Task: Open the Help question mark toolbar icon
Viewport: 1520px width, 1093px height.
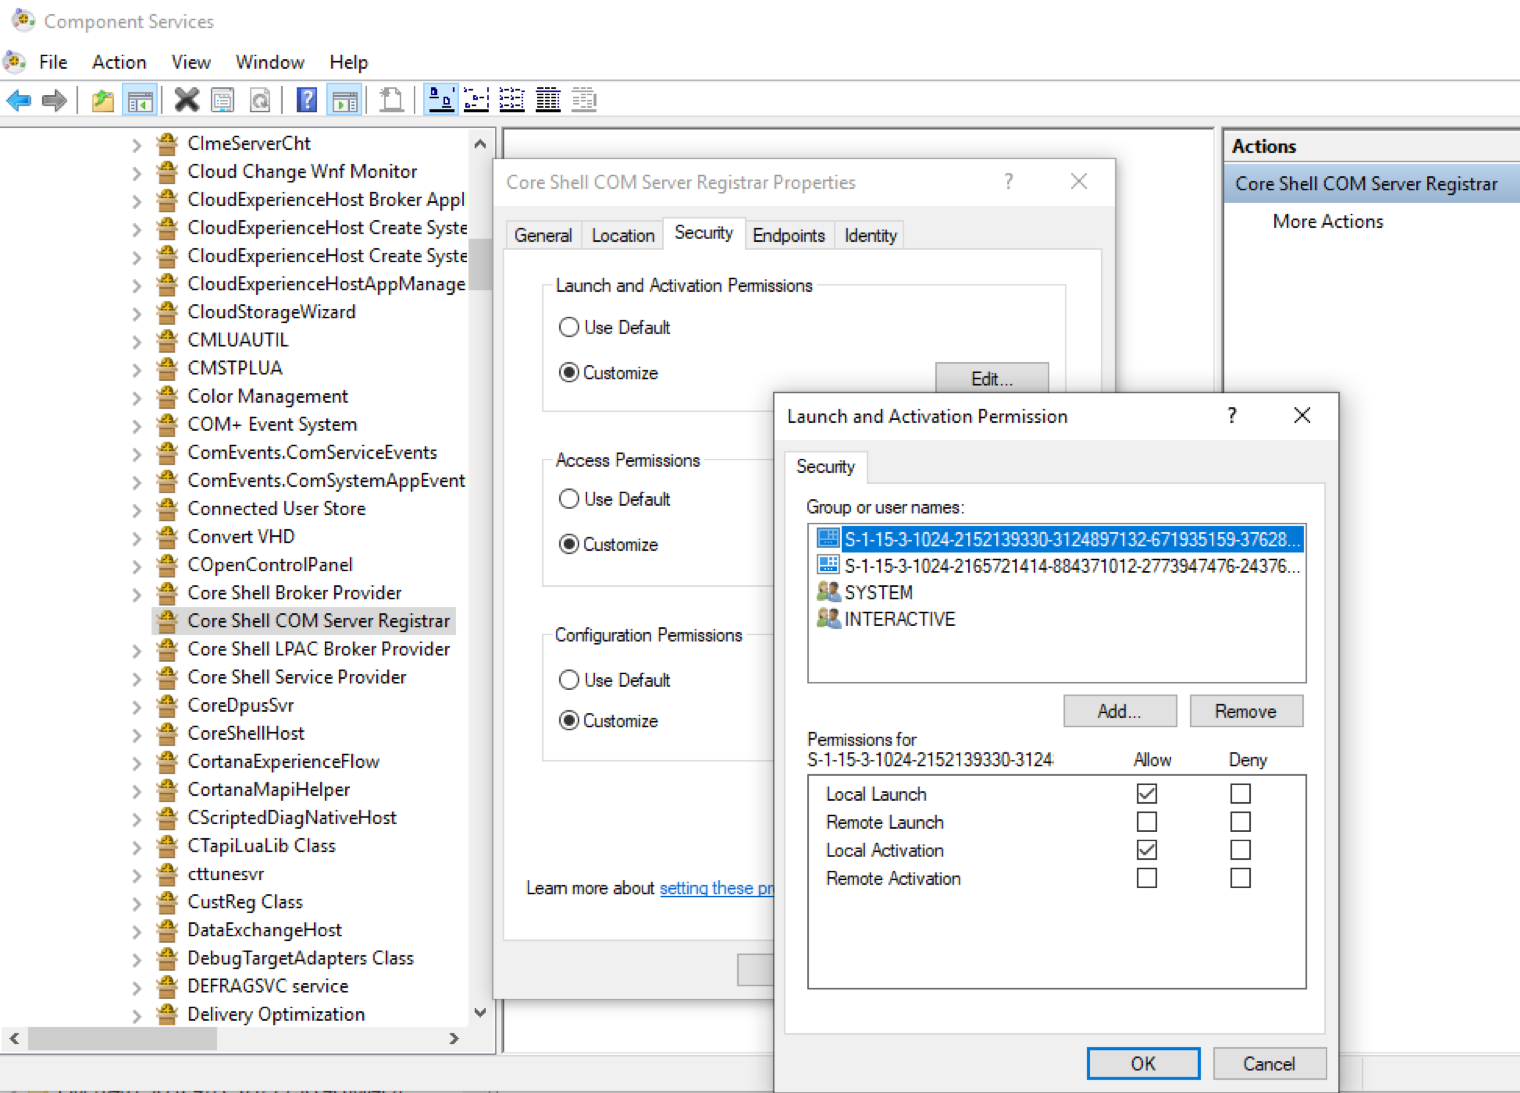Action: (x=307, y=100)
